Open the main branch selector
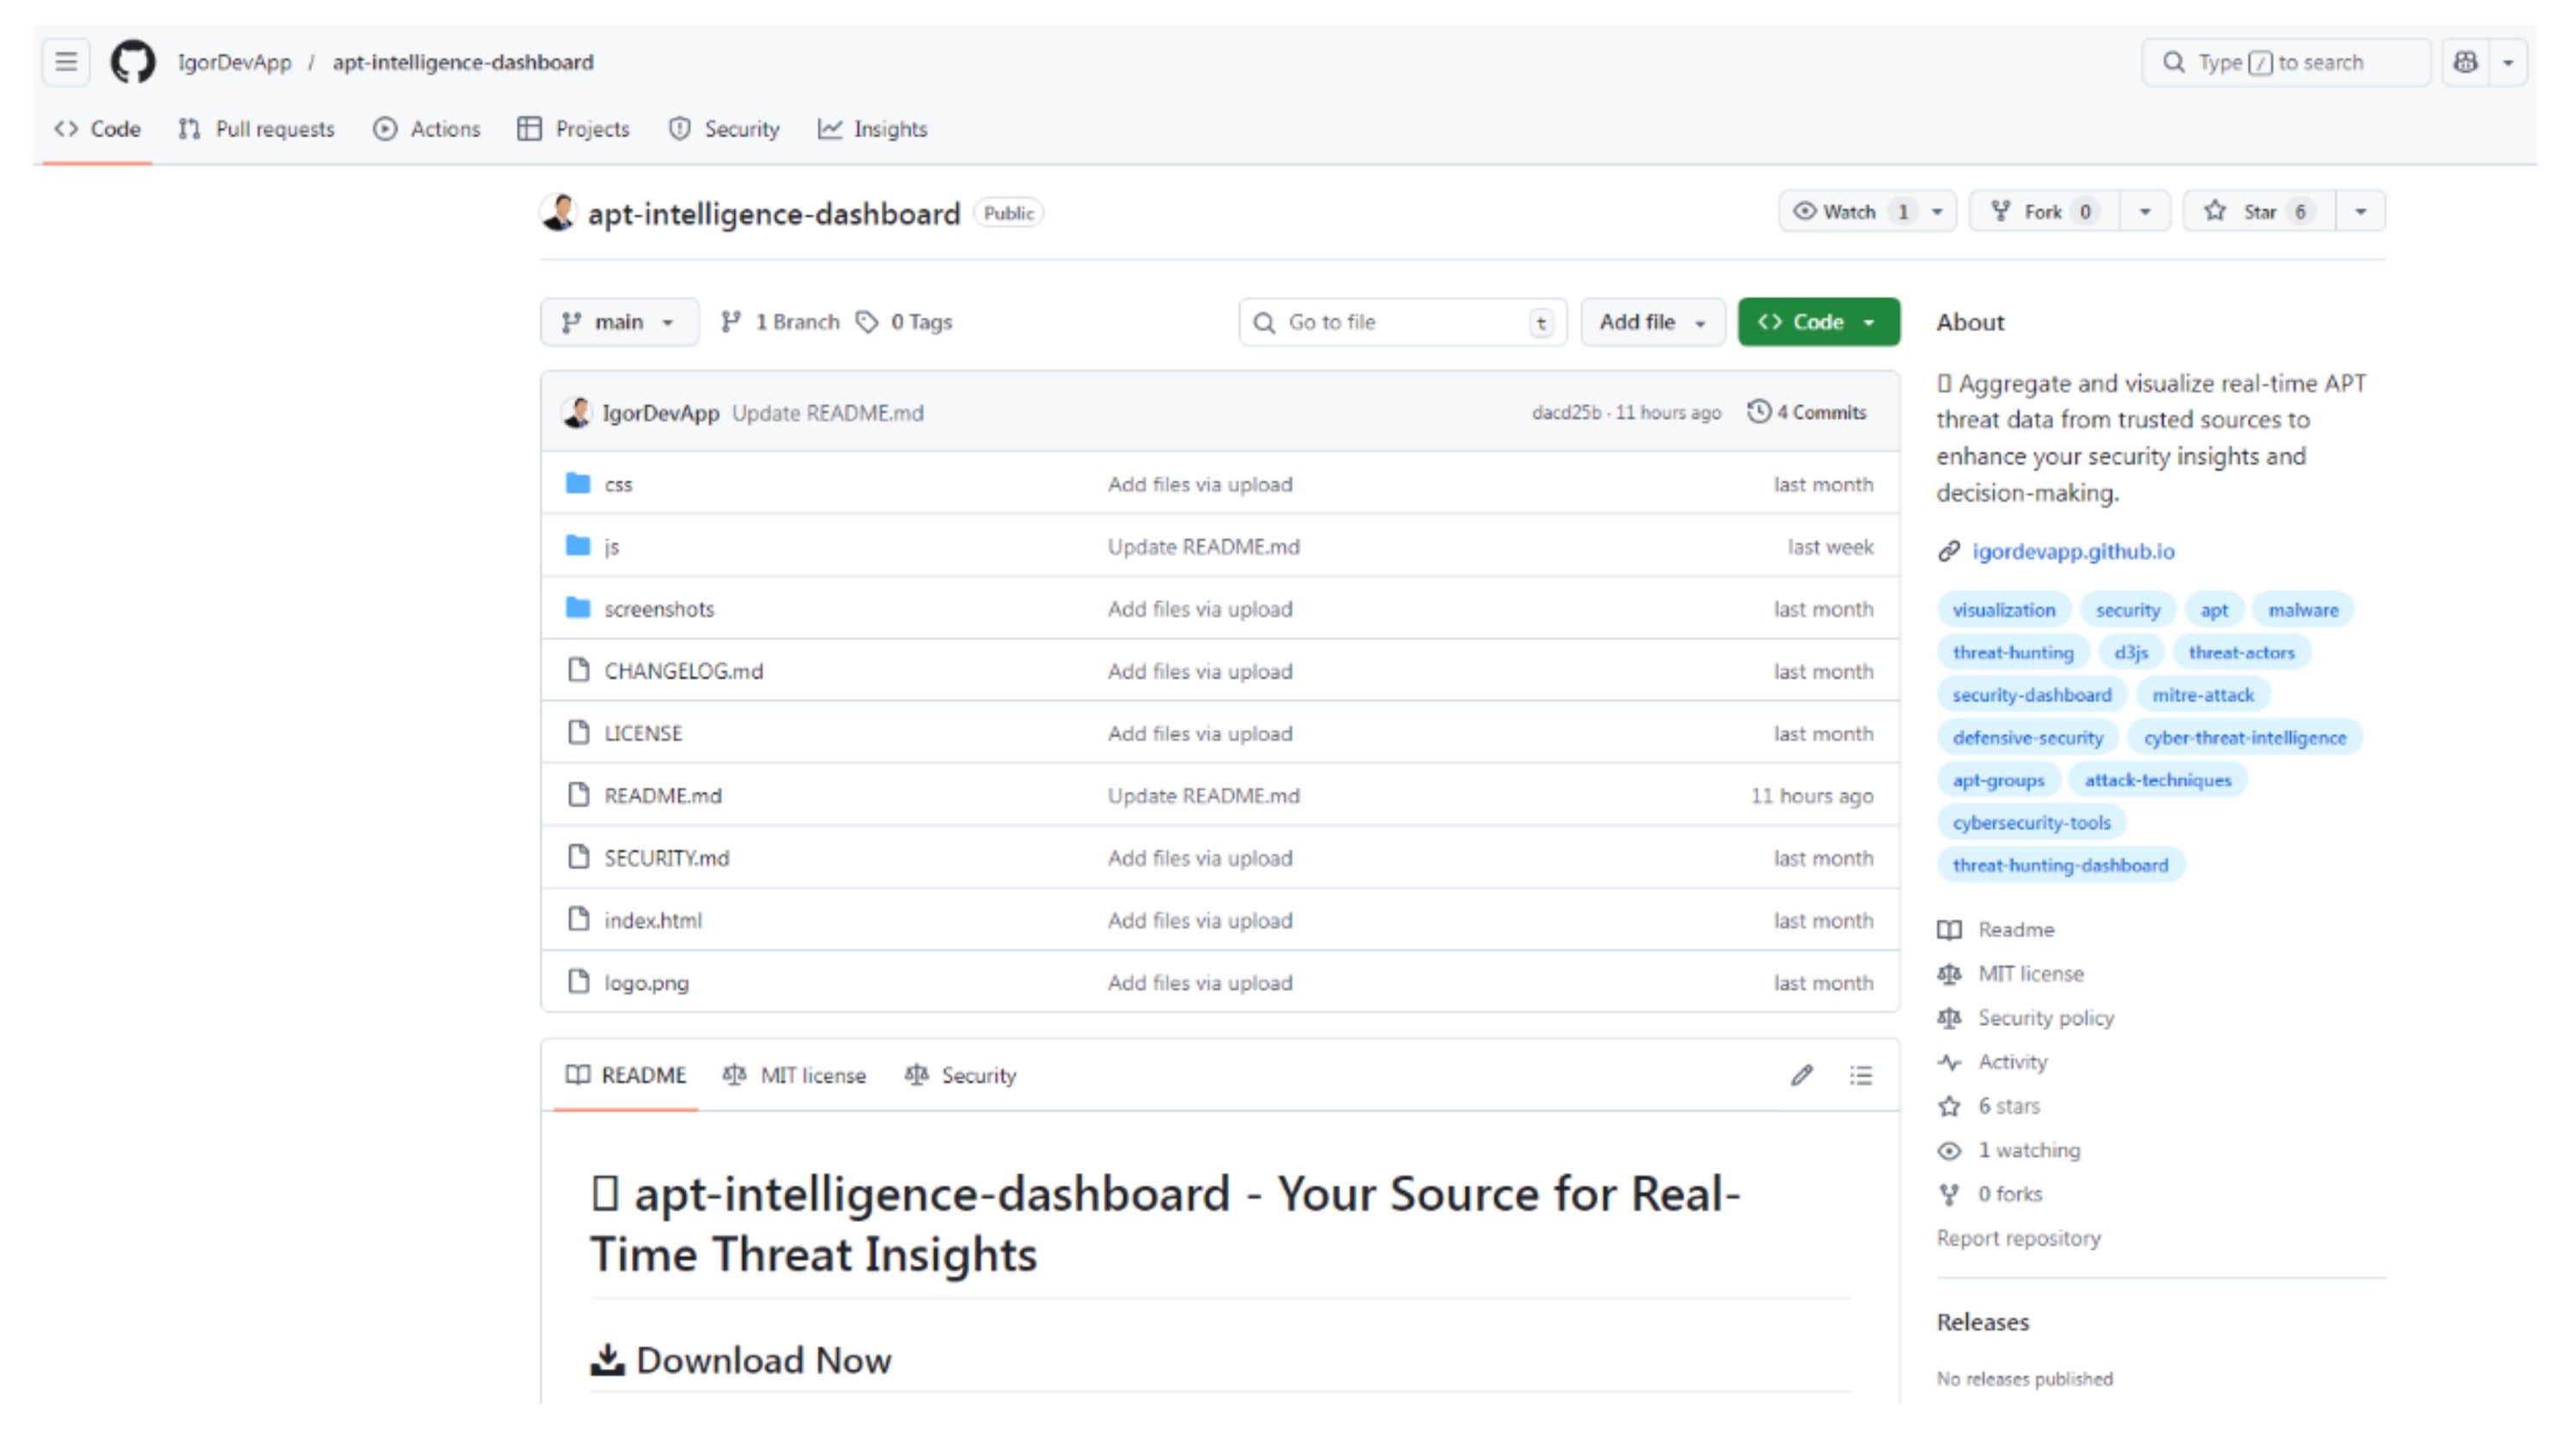 (619, 322)
